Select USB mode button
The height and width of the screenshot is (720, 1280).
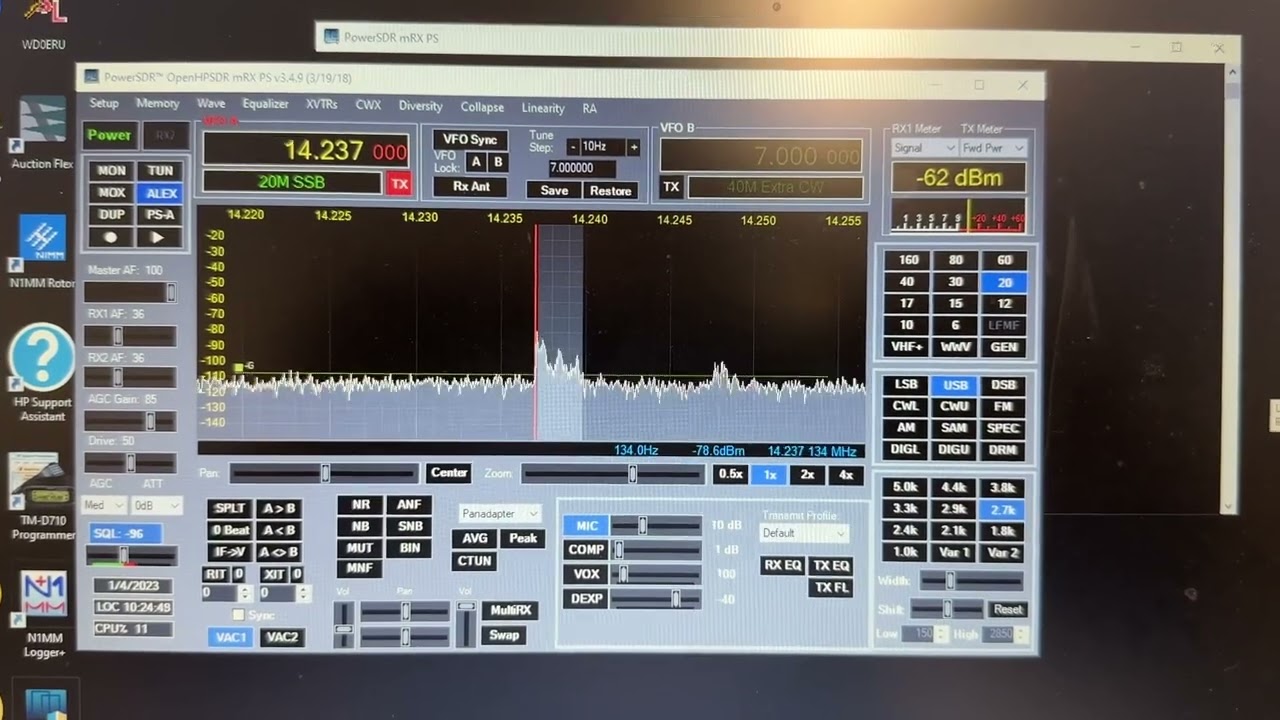click(x=955, y=385)
